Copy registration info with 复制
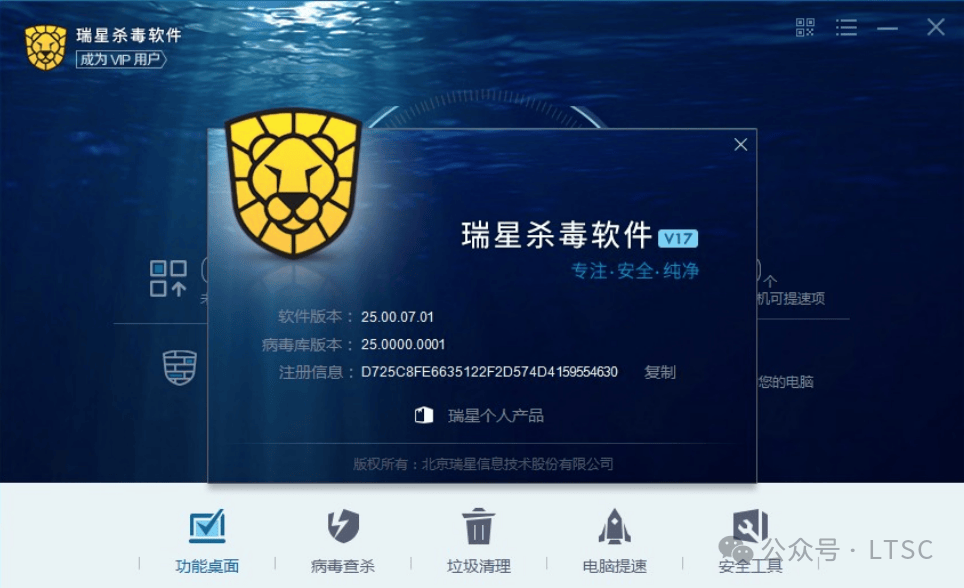Screen dimensions: 964x588 pyautogui.click(x=660, y=372)
